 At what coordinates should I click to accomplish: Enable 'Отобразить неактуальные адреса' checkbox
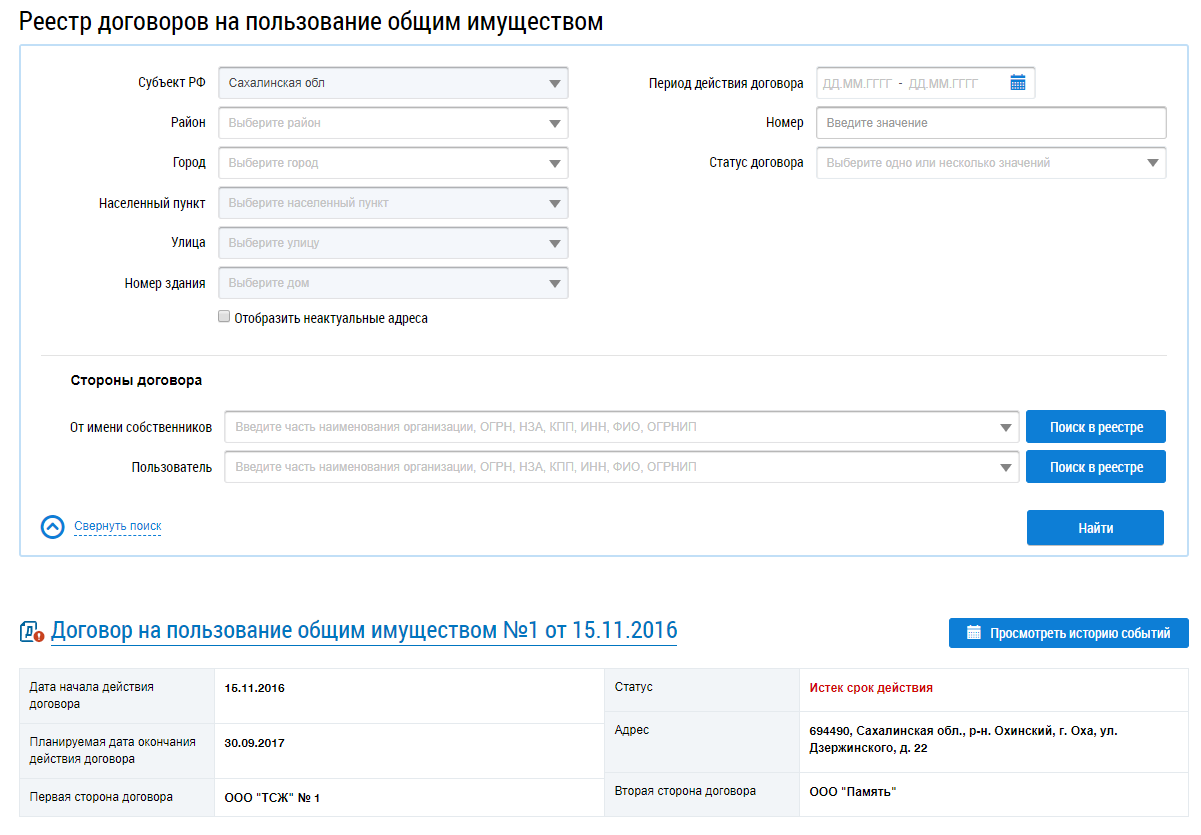click(224, 317)
